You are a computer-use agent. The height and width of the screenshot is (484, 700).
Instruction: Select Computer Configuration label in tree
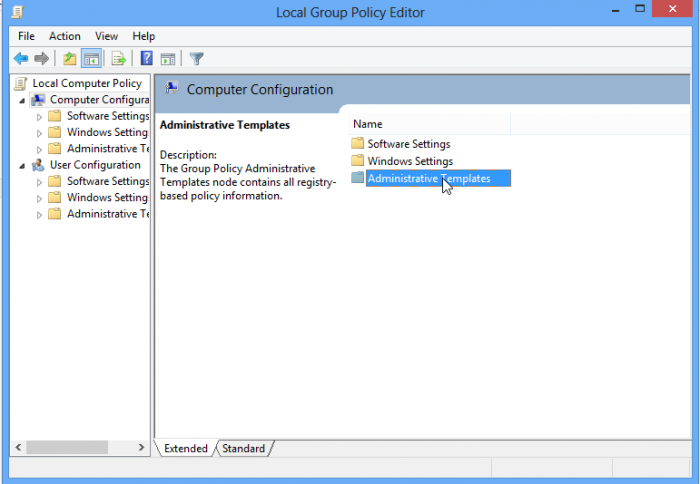tap(99, 100)
